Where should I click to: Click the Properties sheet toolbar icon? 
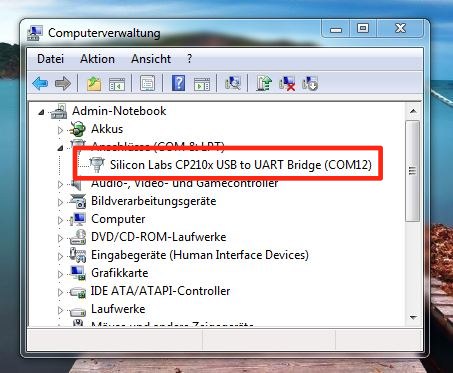pos(147,83)
